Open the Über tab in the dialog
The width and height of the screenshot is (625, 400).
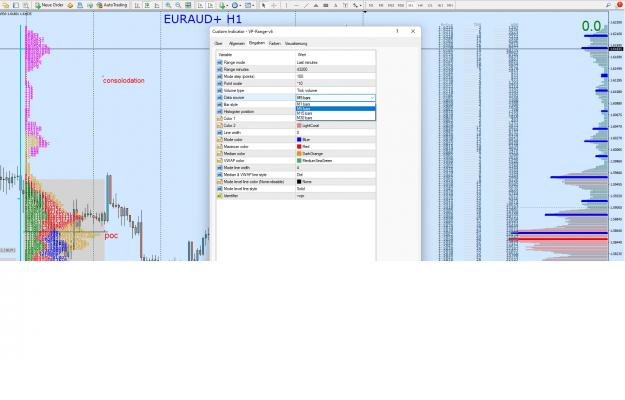pyautogui.click(x=218, y=43)
